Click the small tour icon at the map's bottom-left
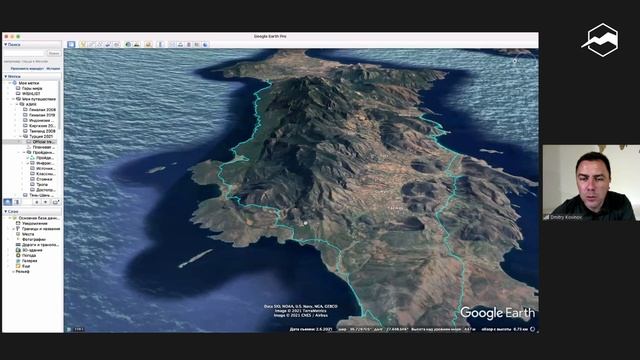 click(x=69, y=329)
